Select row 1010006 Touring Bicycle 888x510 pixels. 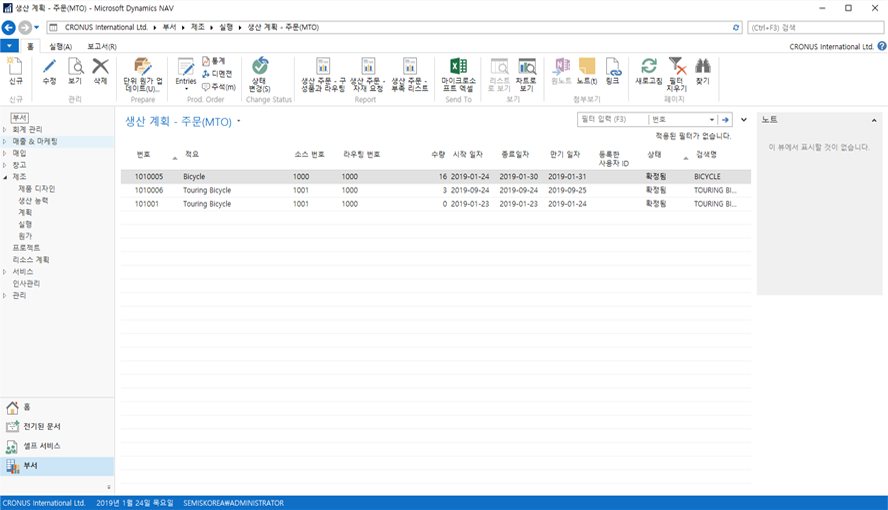[436, 190]
